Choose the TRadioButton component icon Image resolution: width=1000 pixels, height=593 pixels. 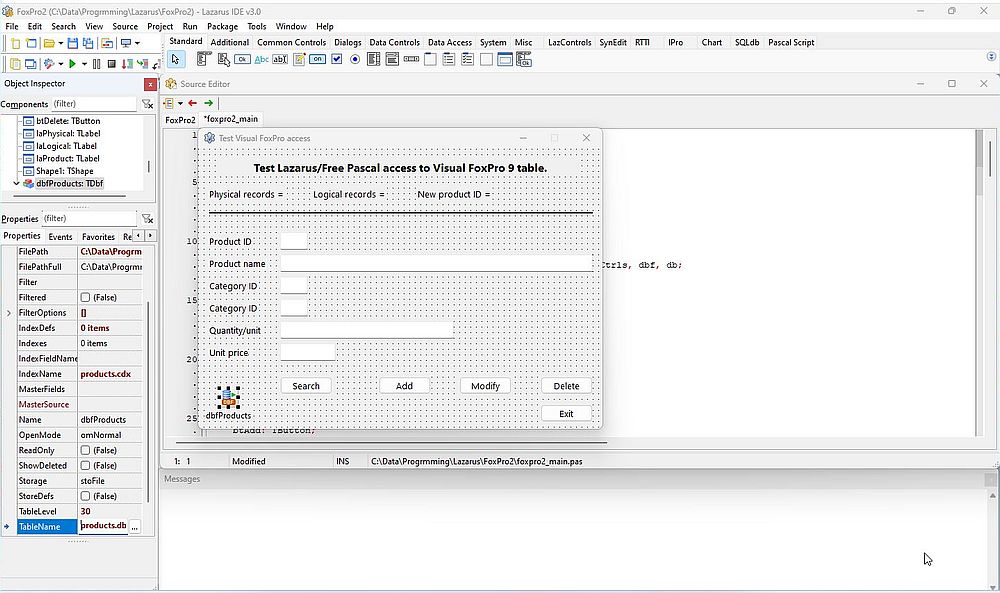[x=355, y=59]
